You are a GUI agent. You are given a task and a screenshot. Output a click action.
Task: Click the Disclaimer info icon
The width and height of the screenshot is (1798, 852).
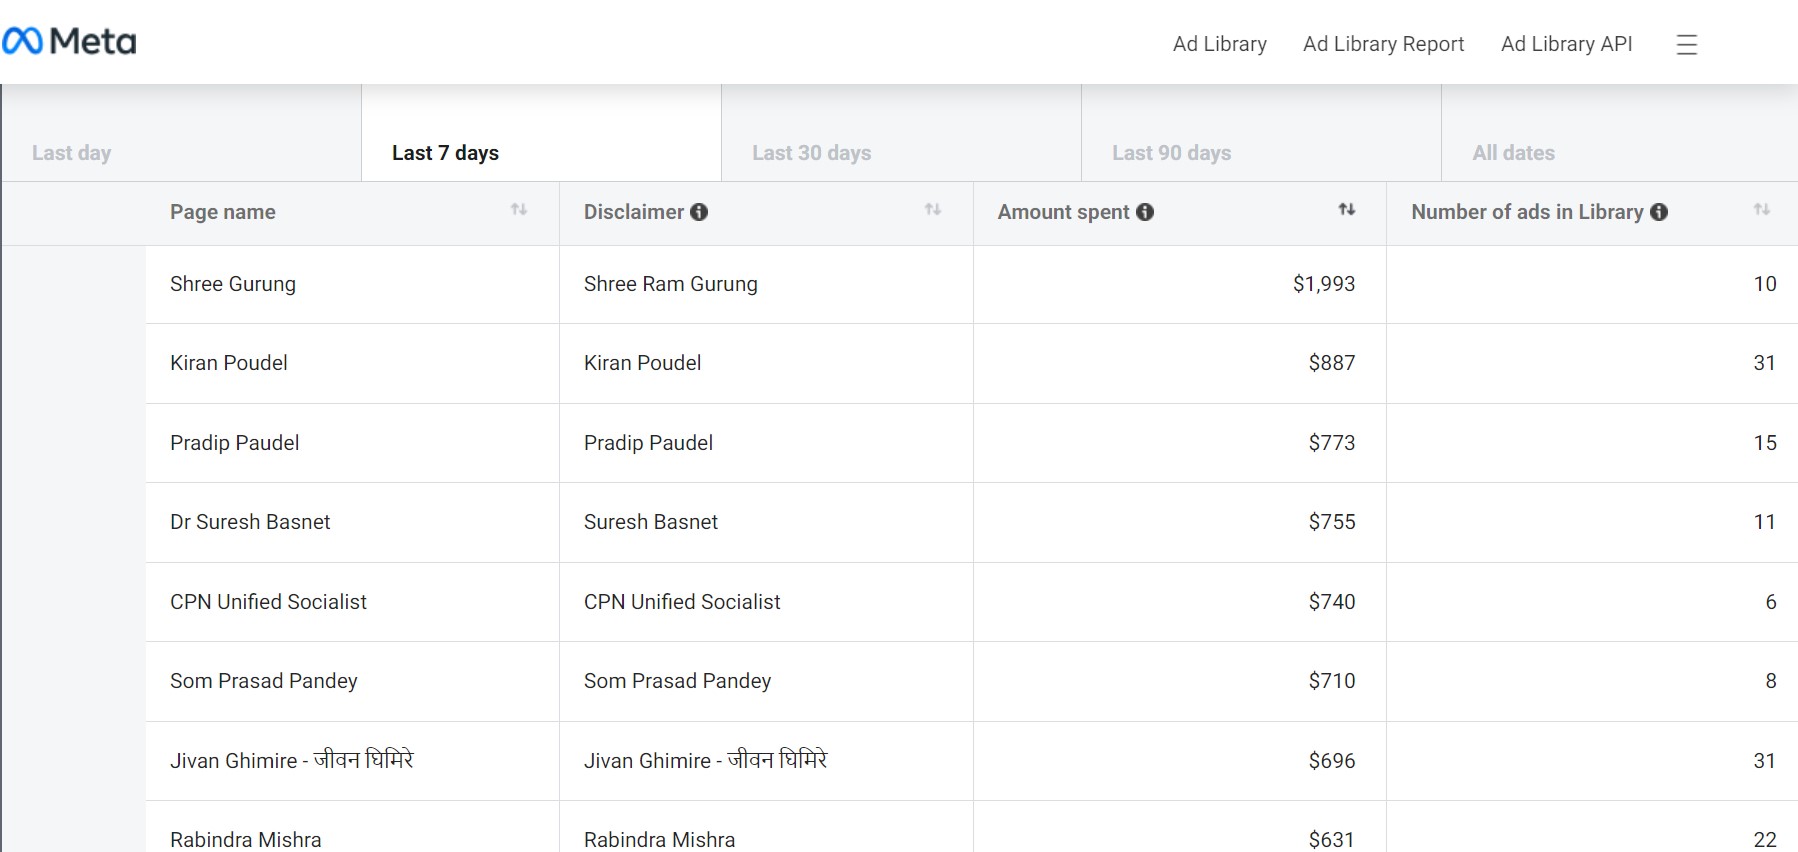click(699, 212)
